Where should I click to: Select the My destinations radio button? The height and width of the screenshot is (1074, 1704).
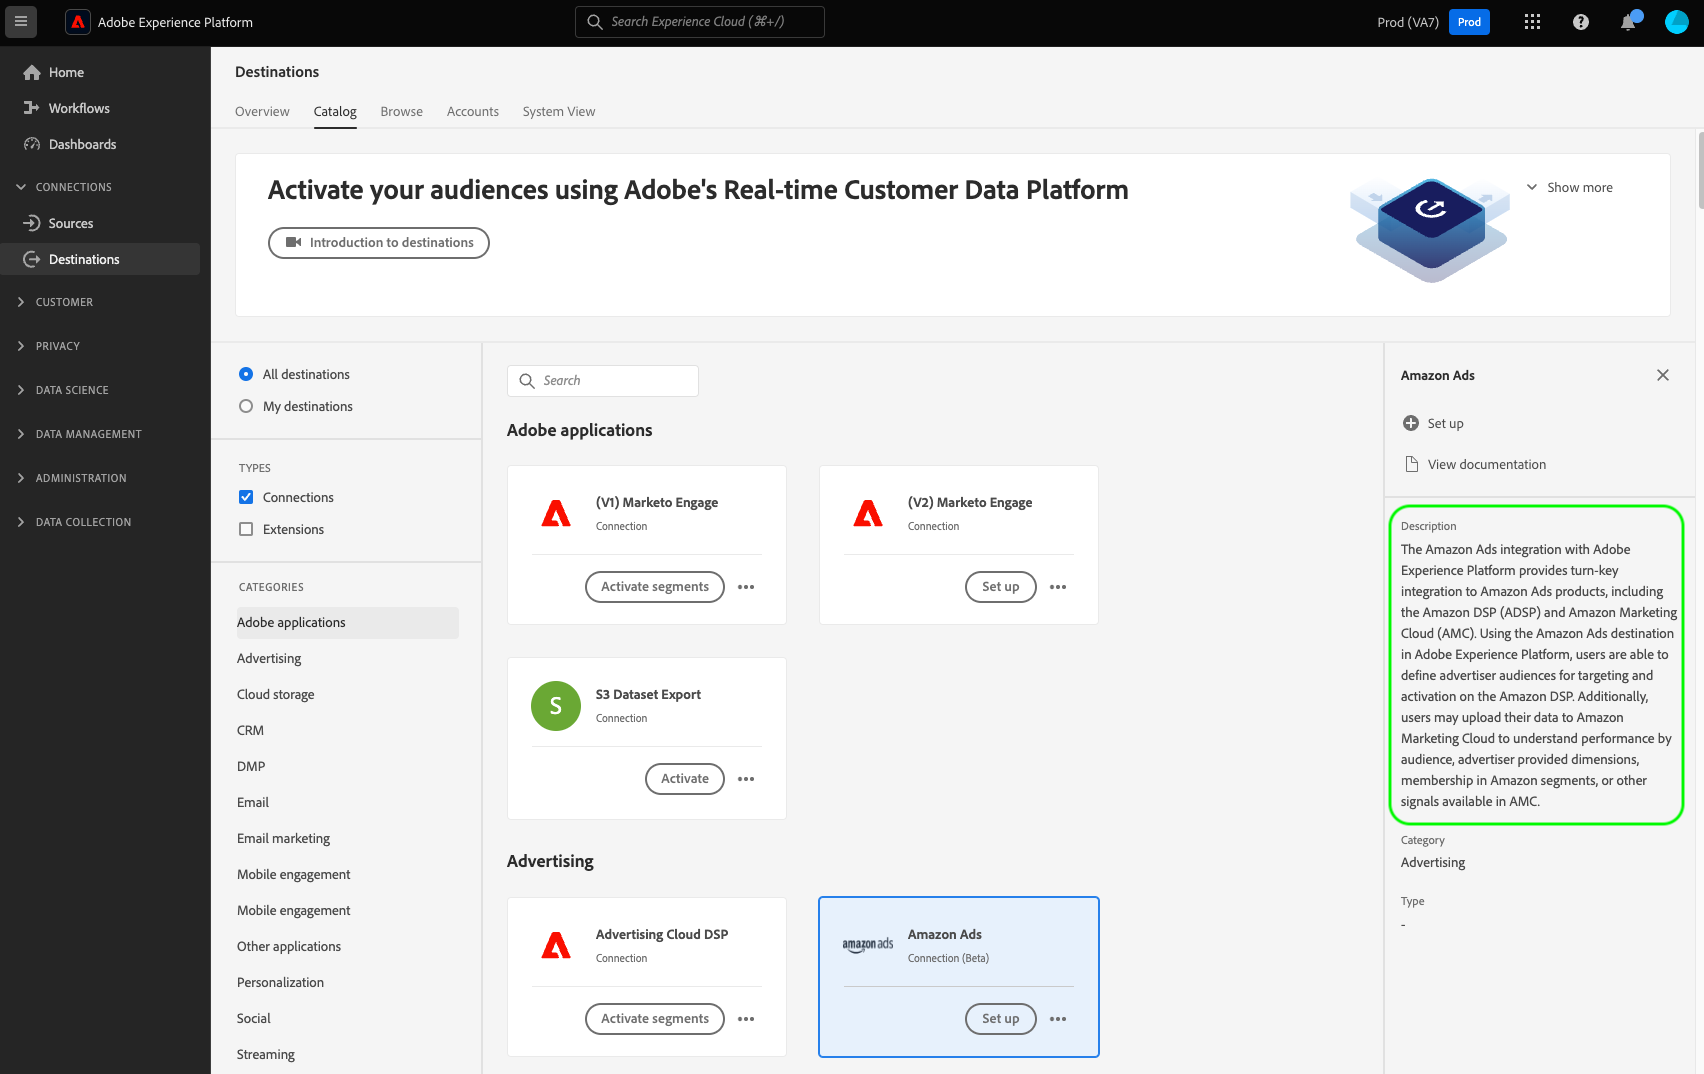coord(246,406)
